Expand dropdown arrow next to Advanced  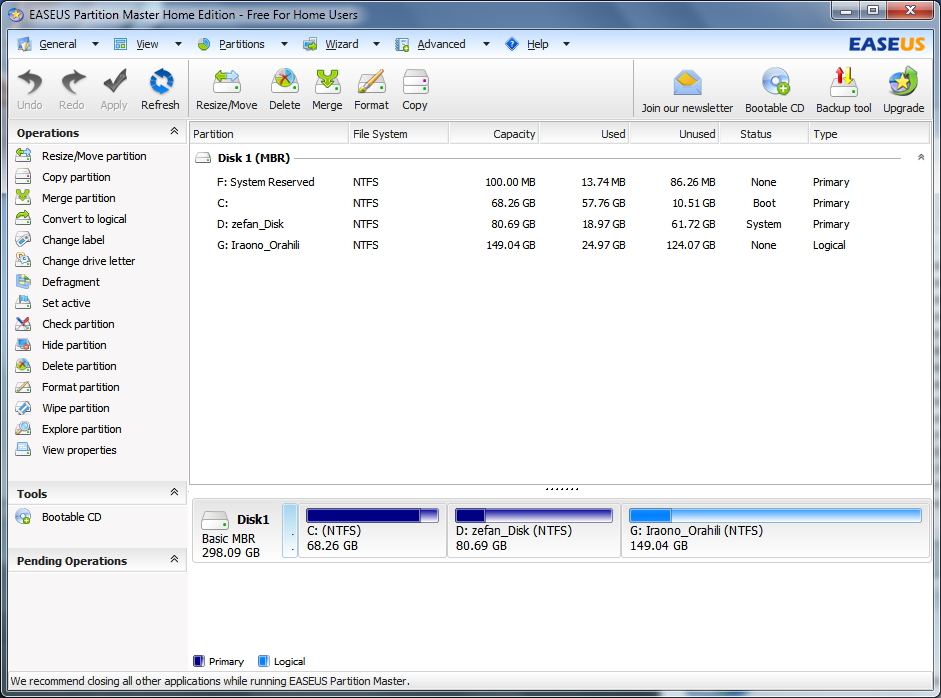(486, 44)
